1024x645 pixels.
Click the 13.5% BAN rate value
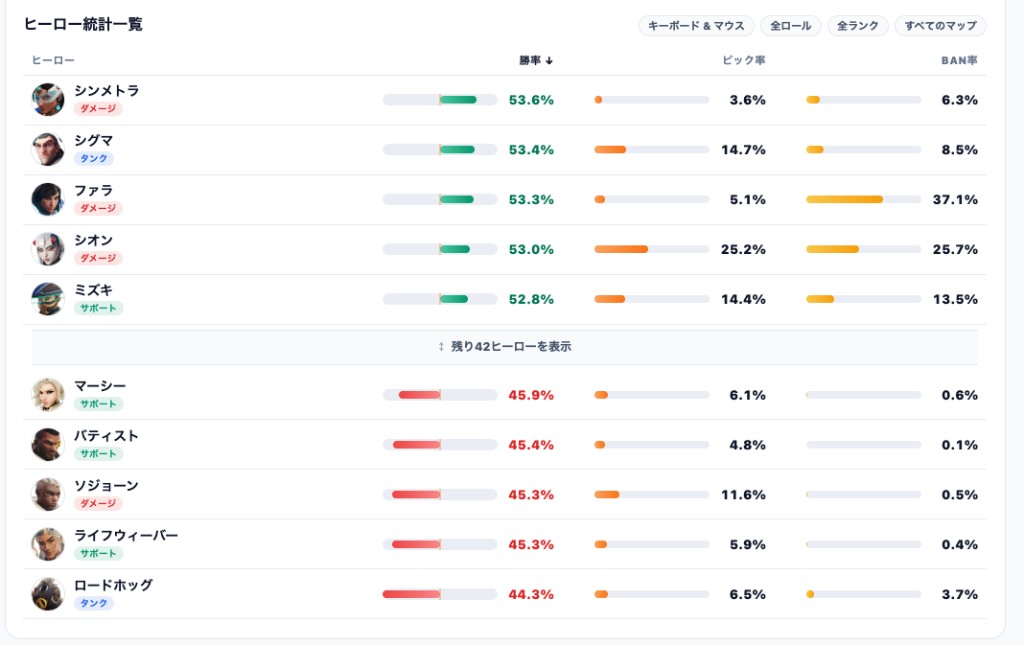tap(955, 299)
